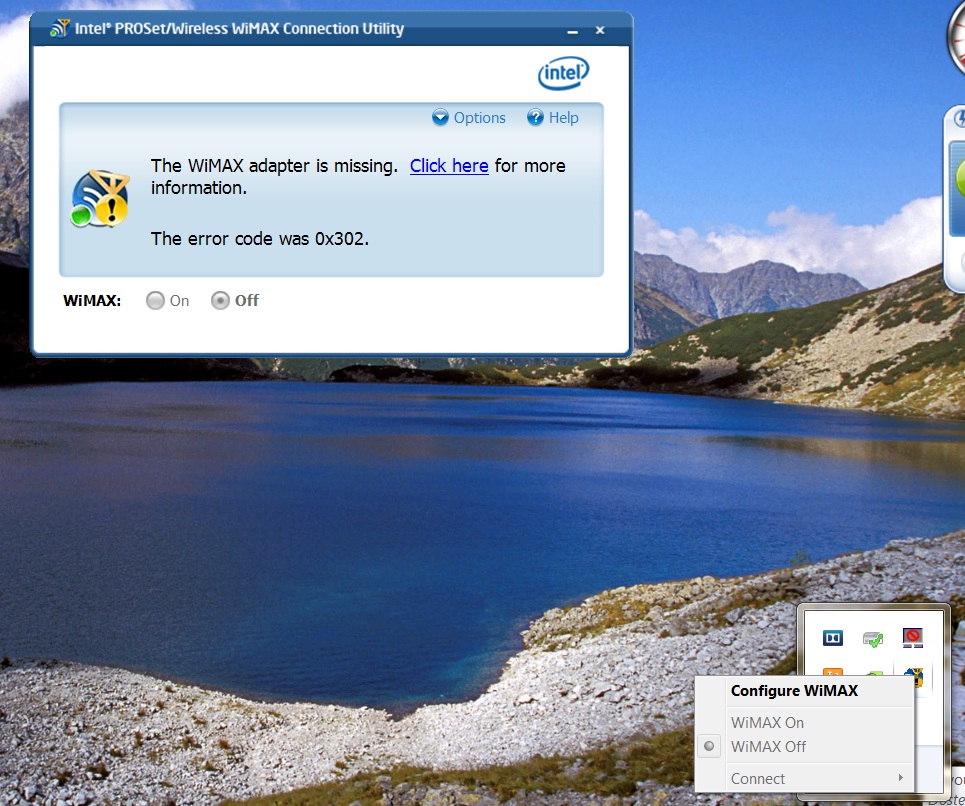The width and height of the screenshot is (965, 806).
Task: Click the WiMAX antenna tray icon
Action: (x=915, y=676)
